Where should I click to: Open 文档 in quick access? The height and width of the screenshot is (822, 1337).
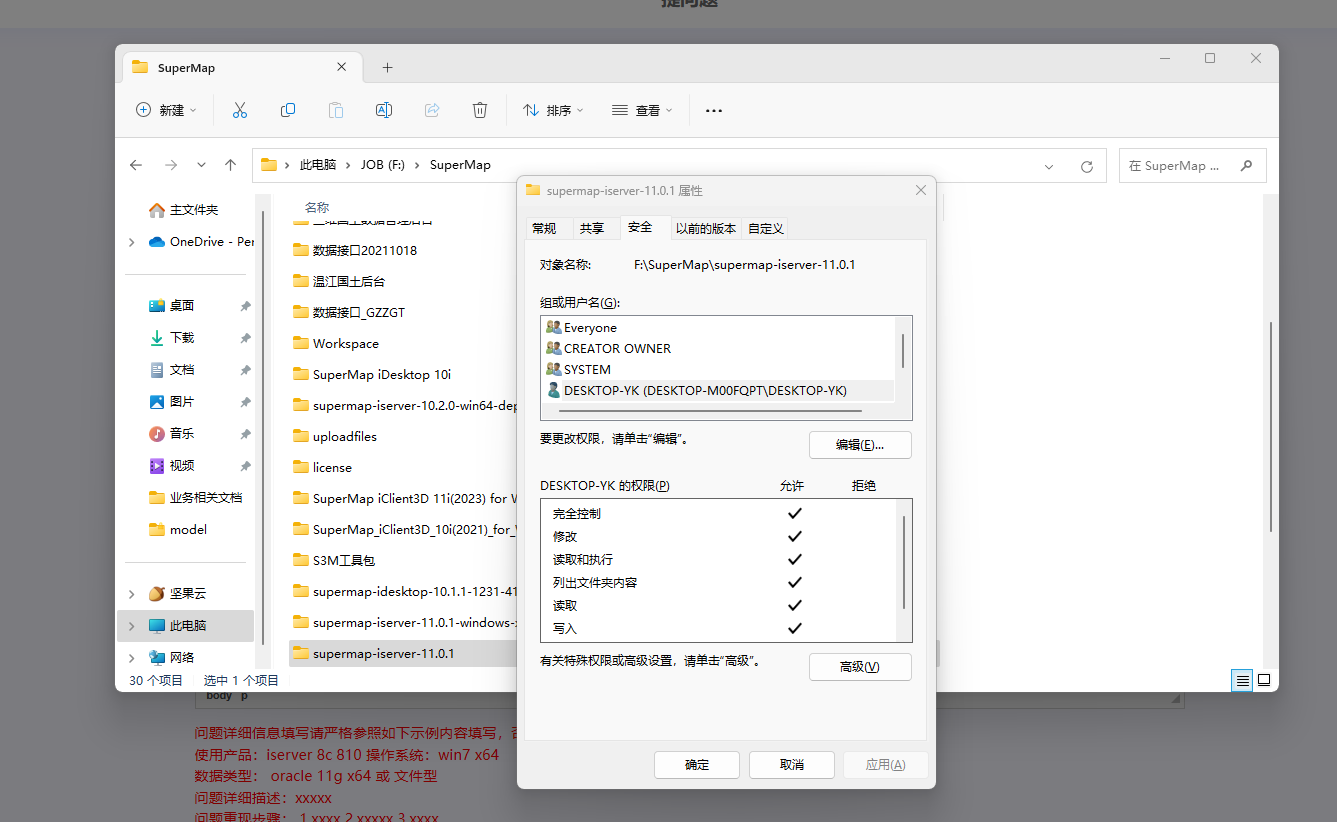182,370
